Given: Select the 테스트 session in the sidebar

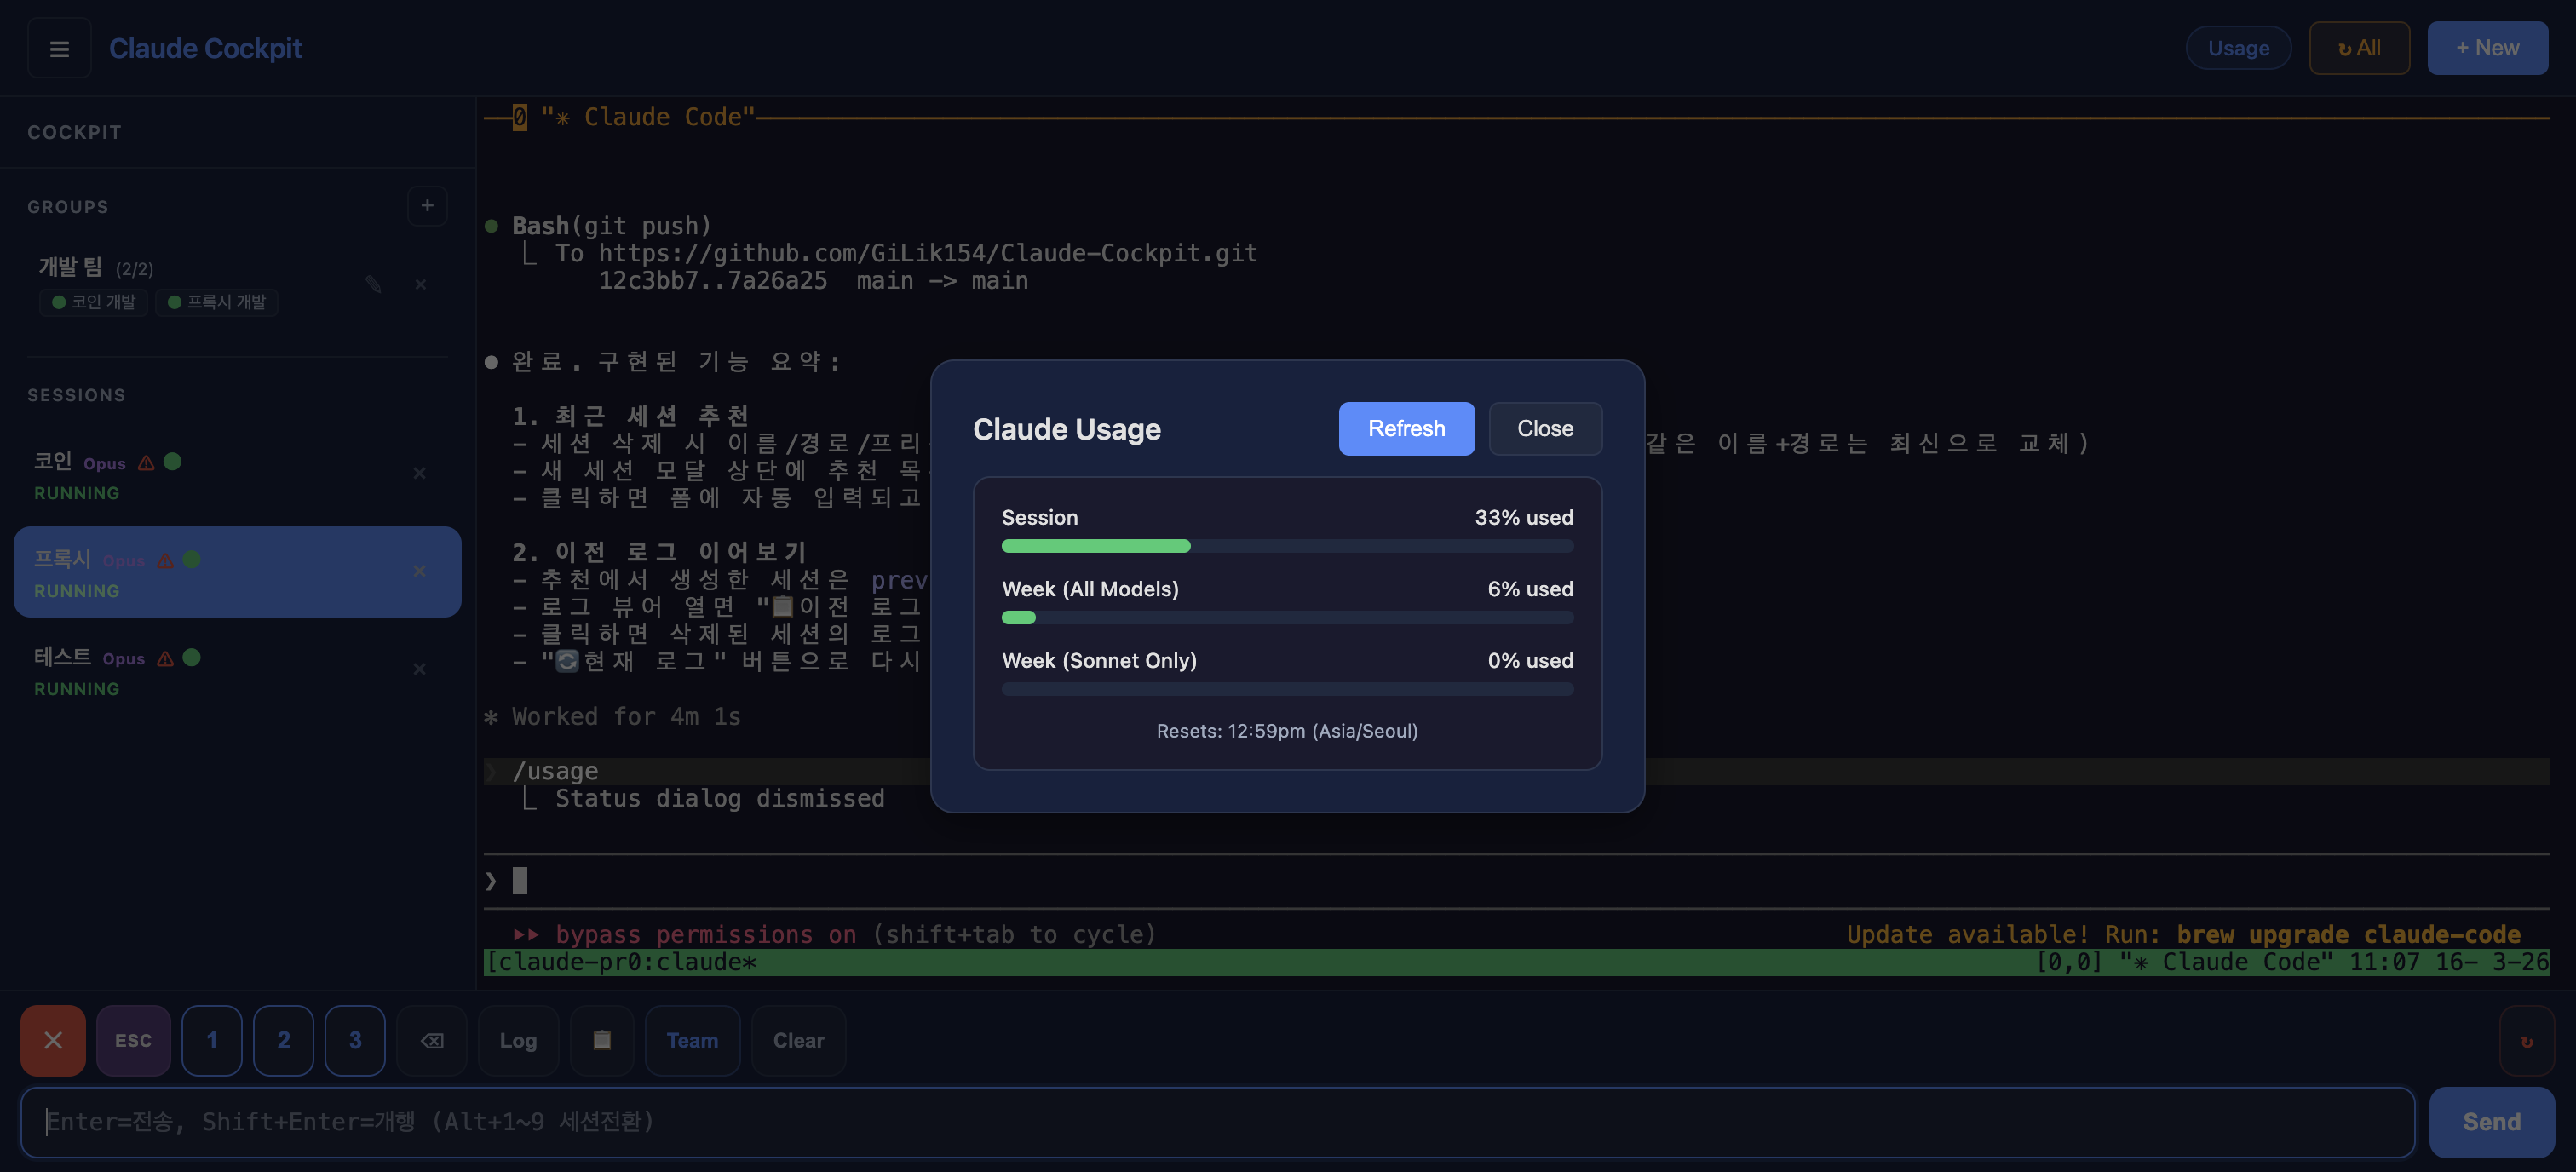Looking at the screenshot, I should tap(237, 670).
